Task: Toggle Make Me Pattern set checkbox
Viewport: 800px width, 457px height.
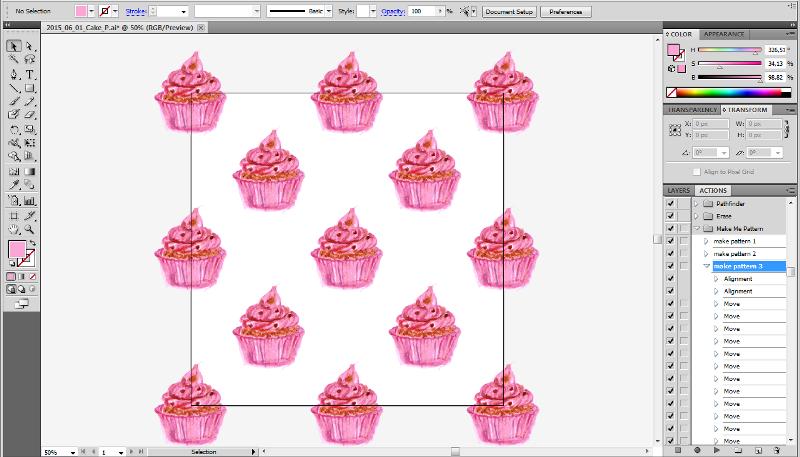Action: tap(670, 228)
